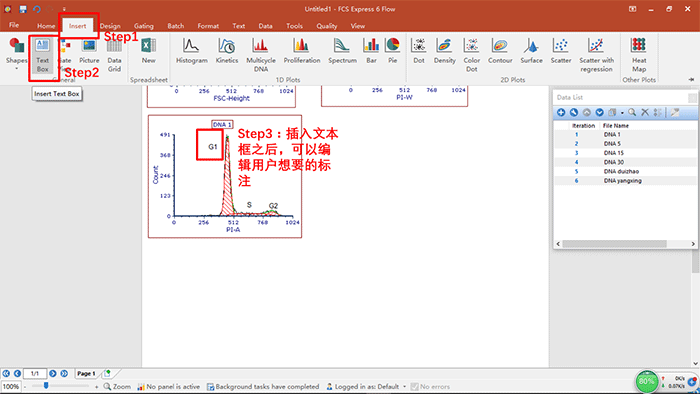Screen dimensions: 700x394
Task: Insert a Heat Map plot
Action: click(639, 55)
